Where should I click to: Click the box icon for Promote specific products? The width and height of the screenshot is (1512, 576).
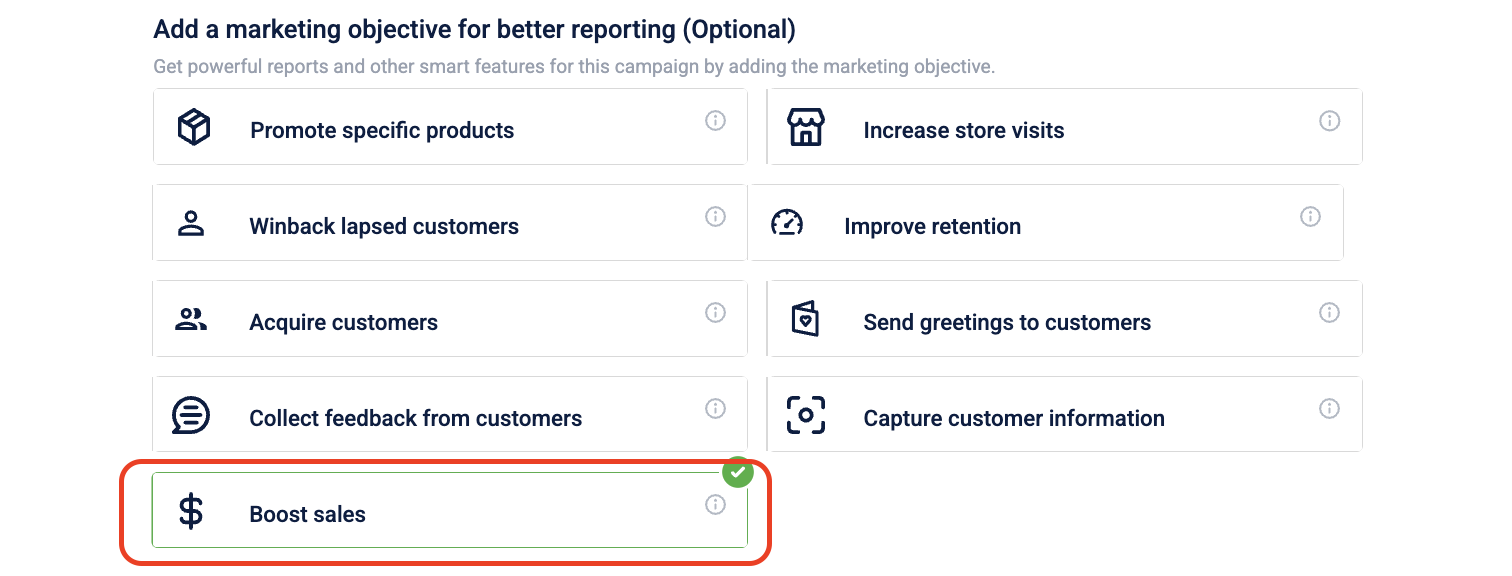point(193,128)
